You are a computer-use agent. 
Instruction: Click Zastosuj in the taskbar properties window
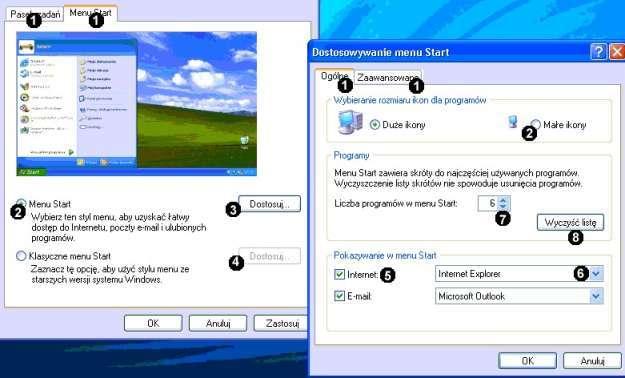pos(281,323)
